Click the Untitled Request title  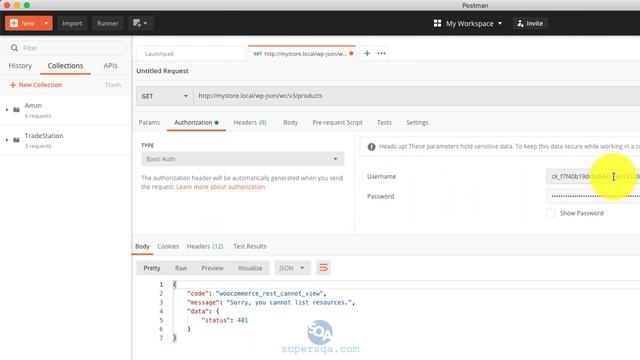[162, 71]
